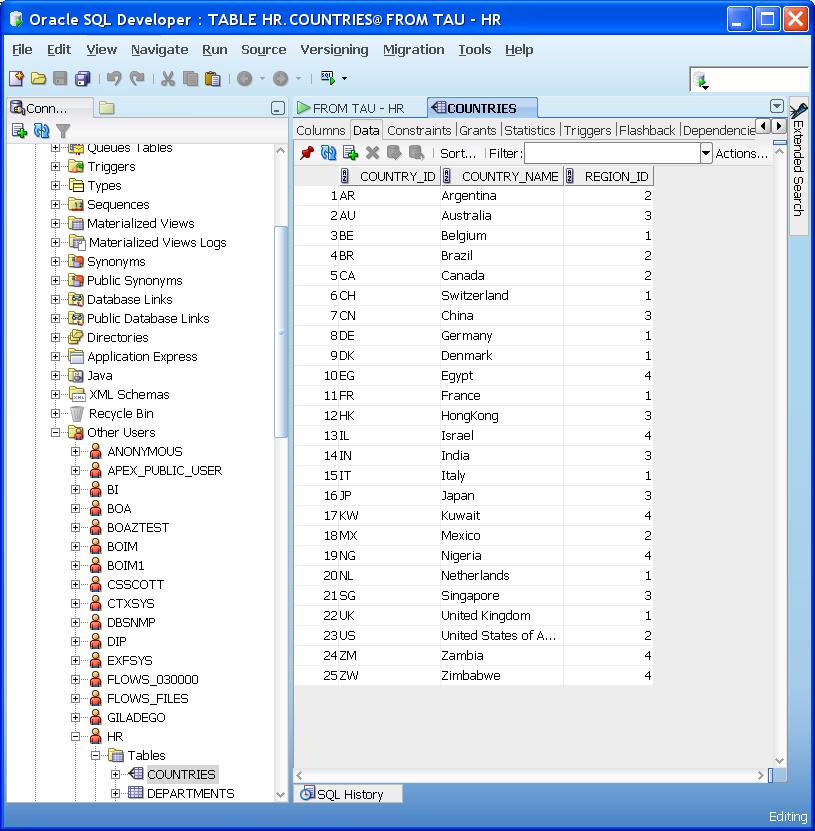Click the connections tree vertical scrollbar

pyautogui.click(x=281, y=331)
